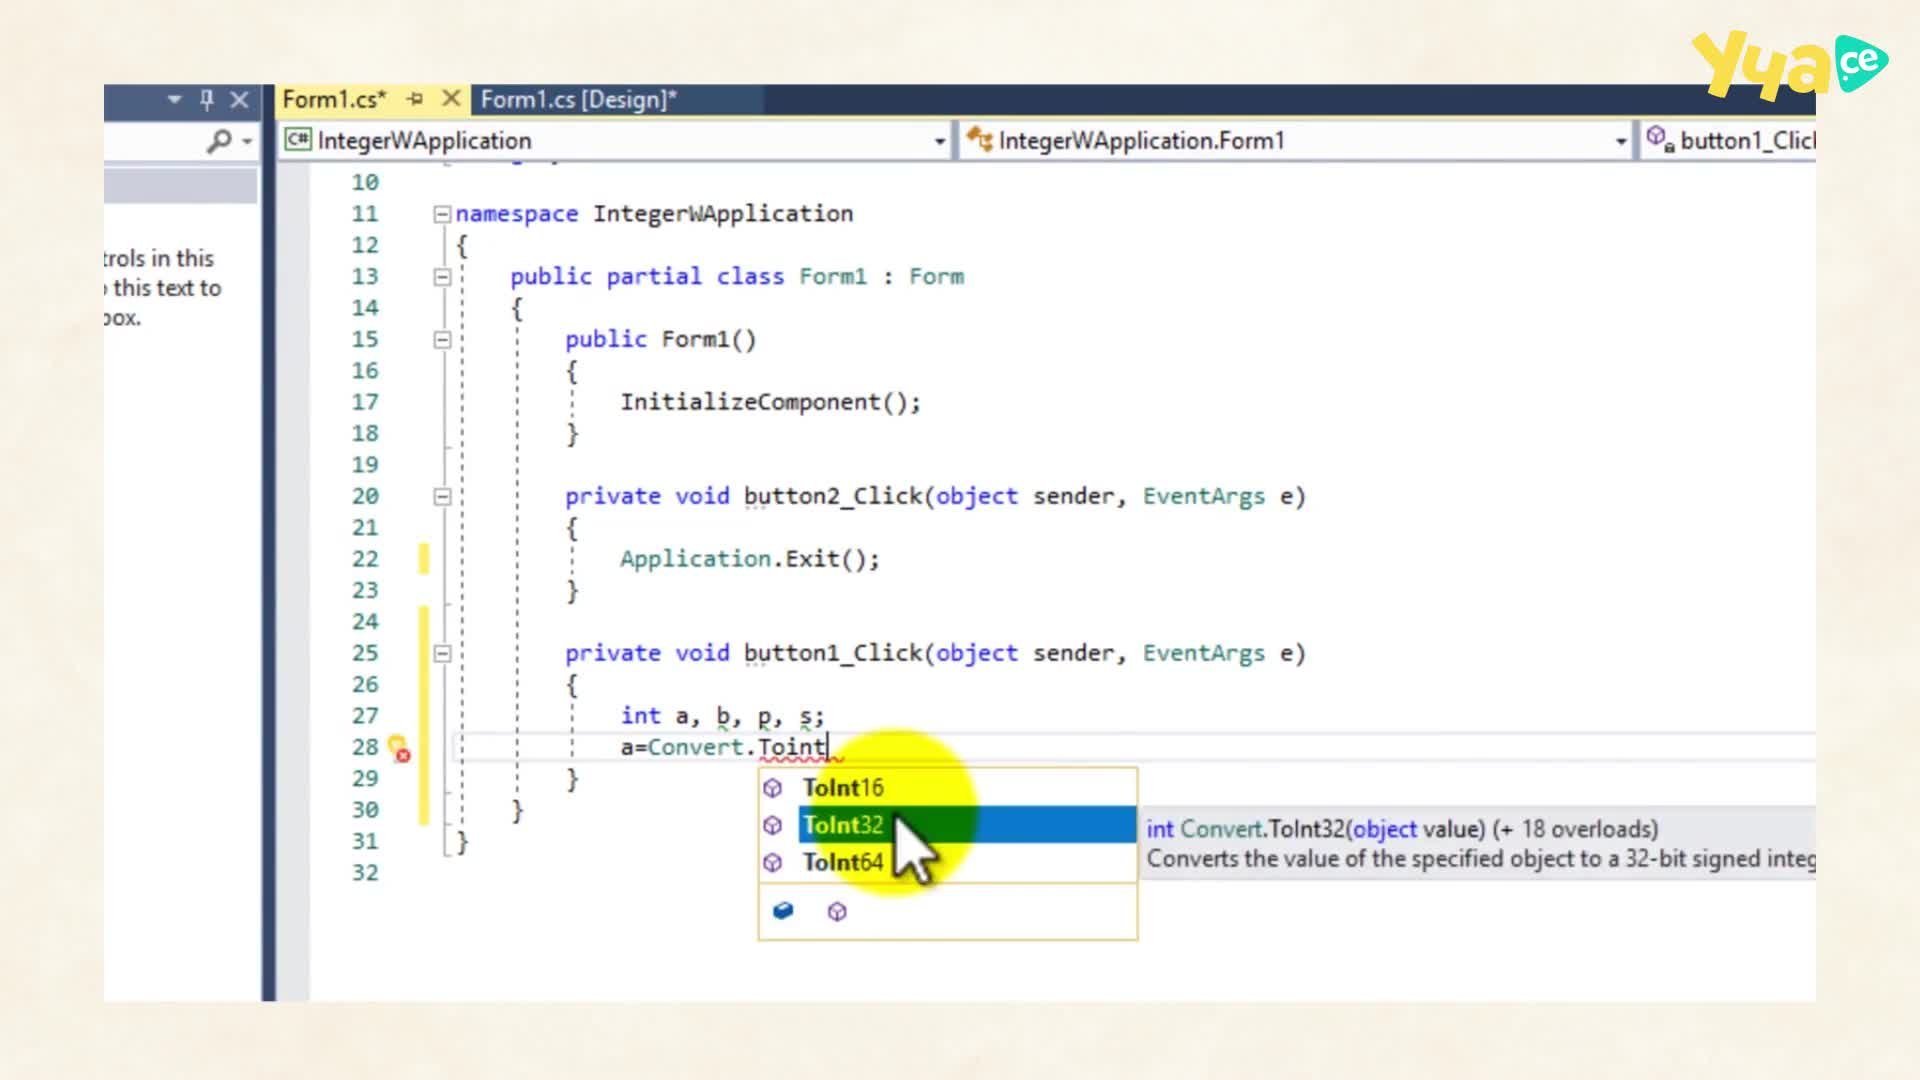Image resolution: width=1920 pixels, height=1080 pixels.
Task: Pin the Form1.cs tab
Action: [415, 99]
